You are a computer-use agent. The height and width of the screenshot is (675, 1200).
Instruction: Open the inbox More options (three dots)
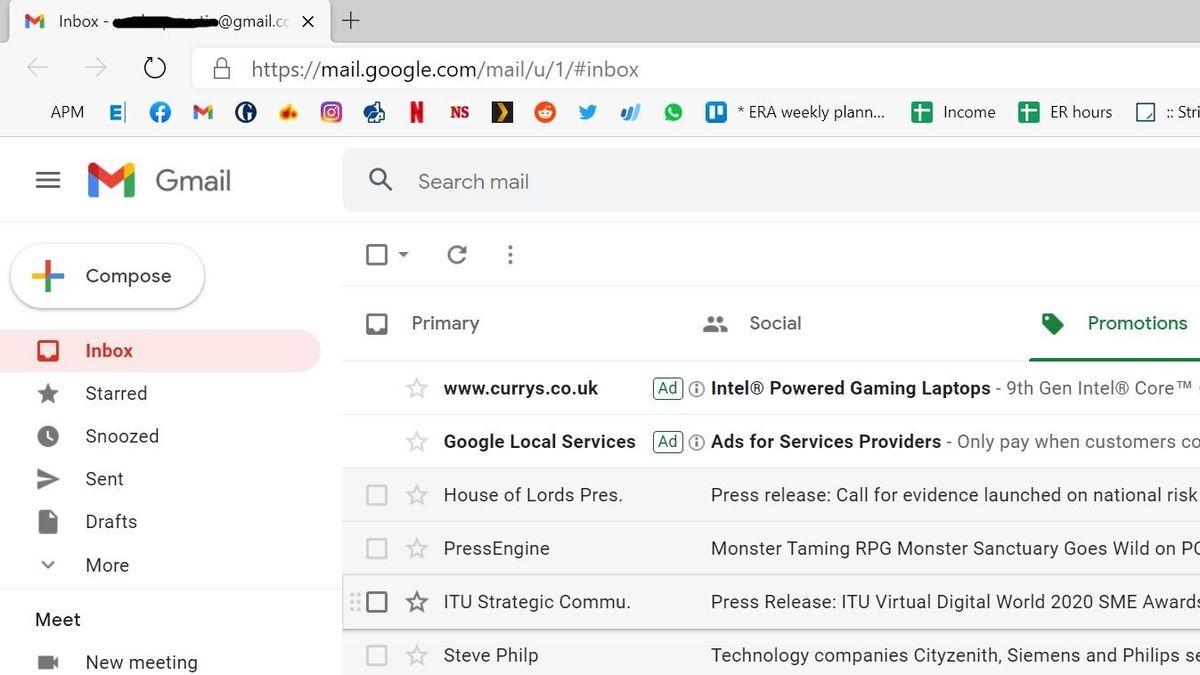510,255
